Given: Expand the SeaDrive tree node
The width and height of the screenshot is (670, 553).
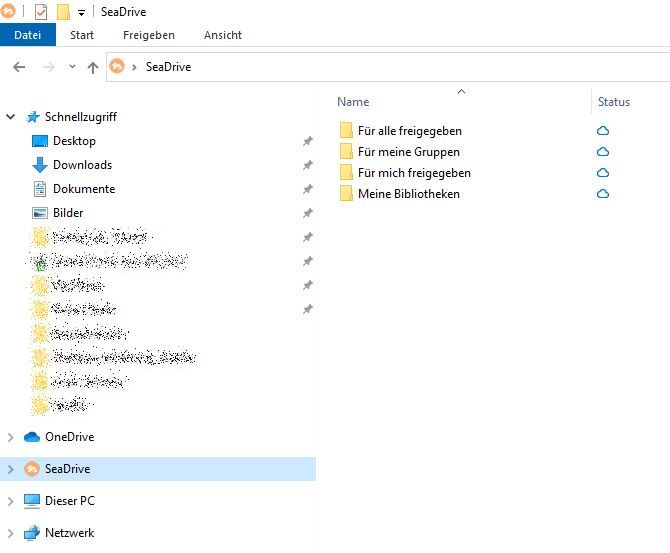Looking at the screenshot, I should coord(12,469).
